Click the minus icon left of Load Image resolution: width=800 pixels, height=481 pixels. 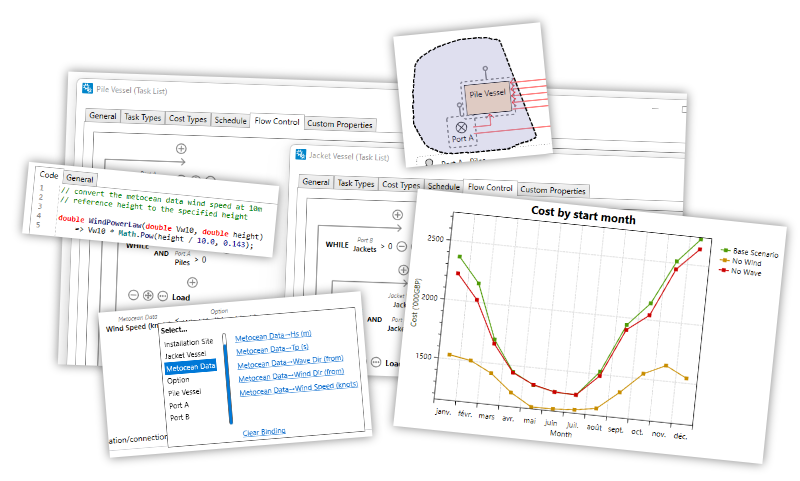point(133,296)
